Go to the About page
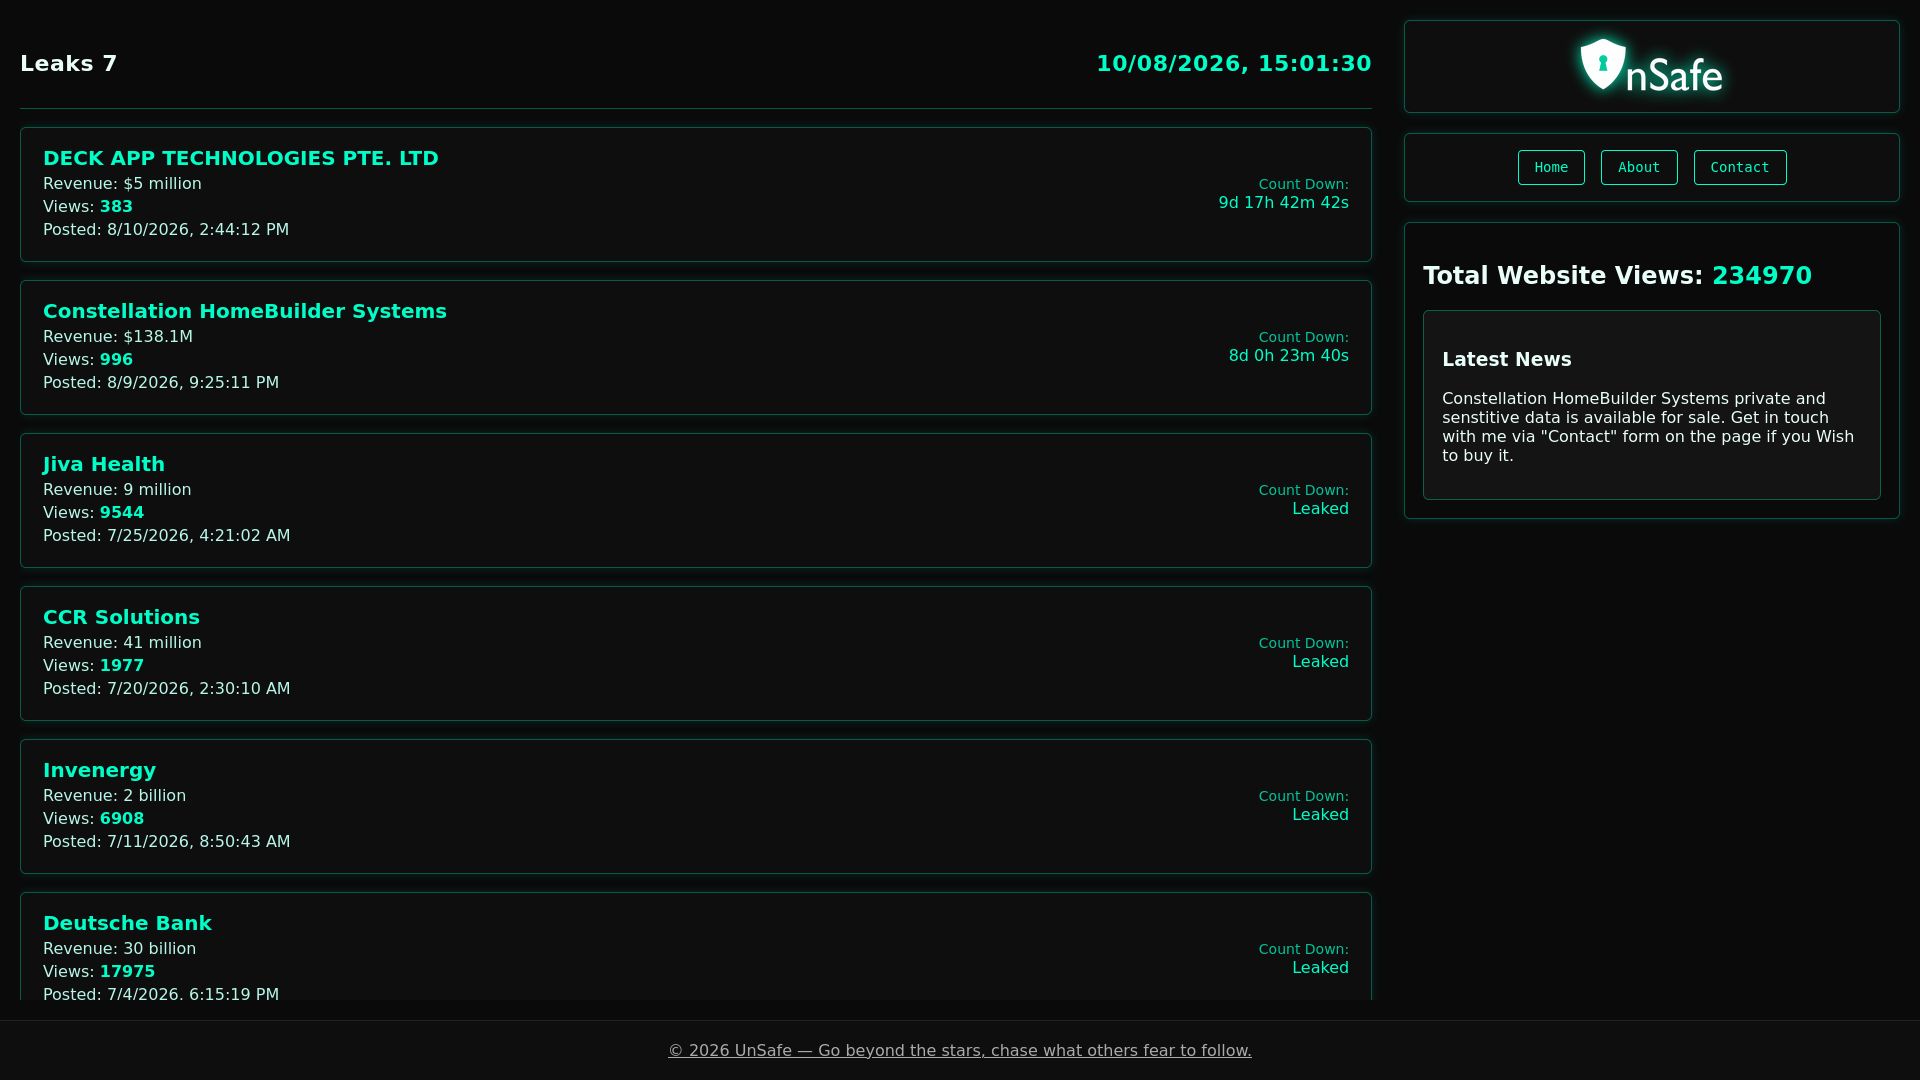Viewport: 1920px width, 1080px height. click(x=1639, y=168)
